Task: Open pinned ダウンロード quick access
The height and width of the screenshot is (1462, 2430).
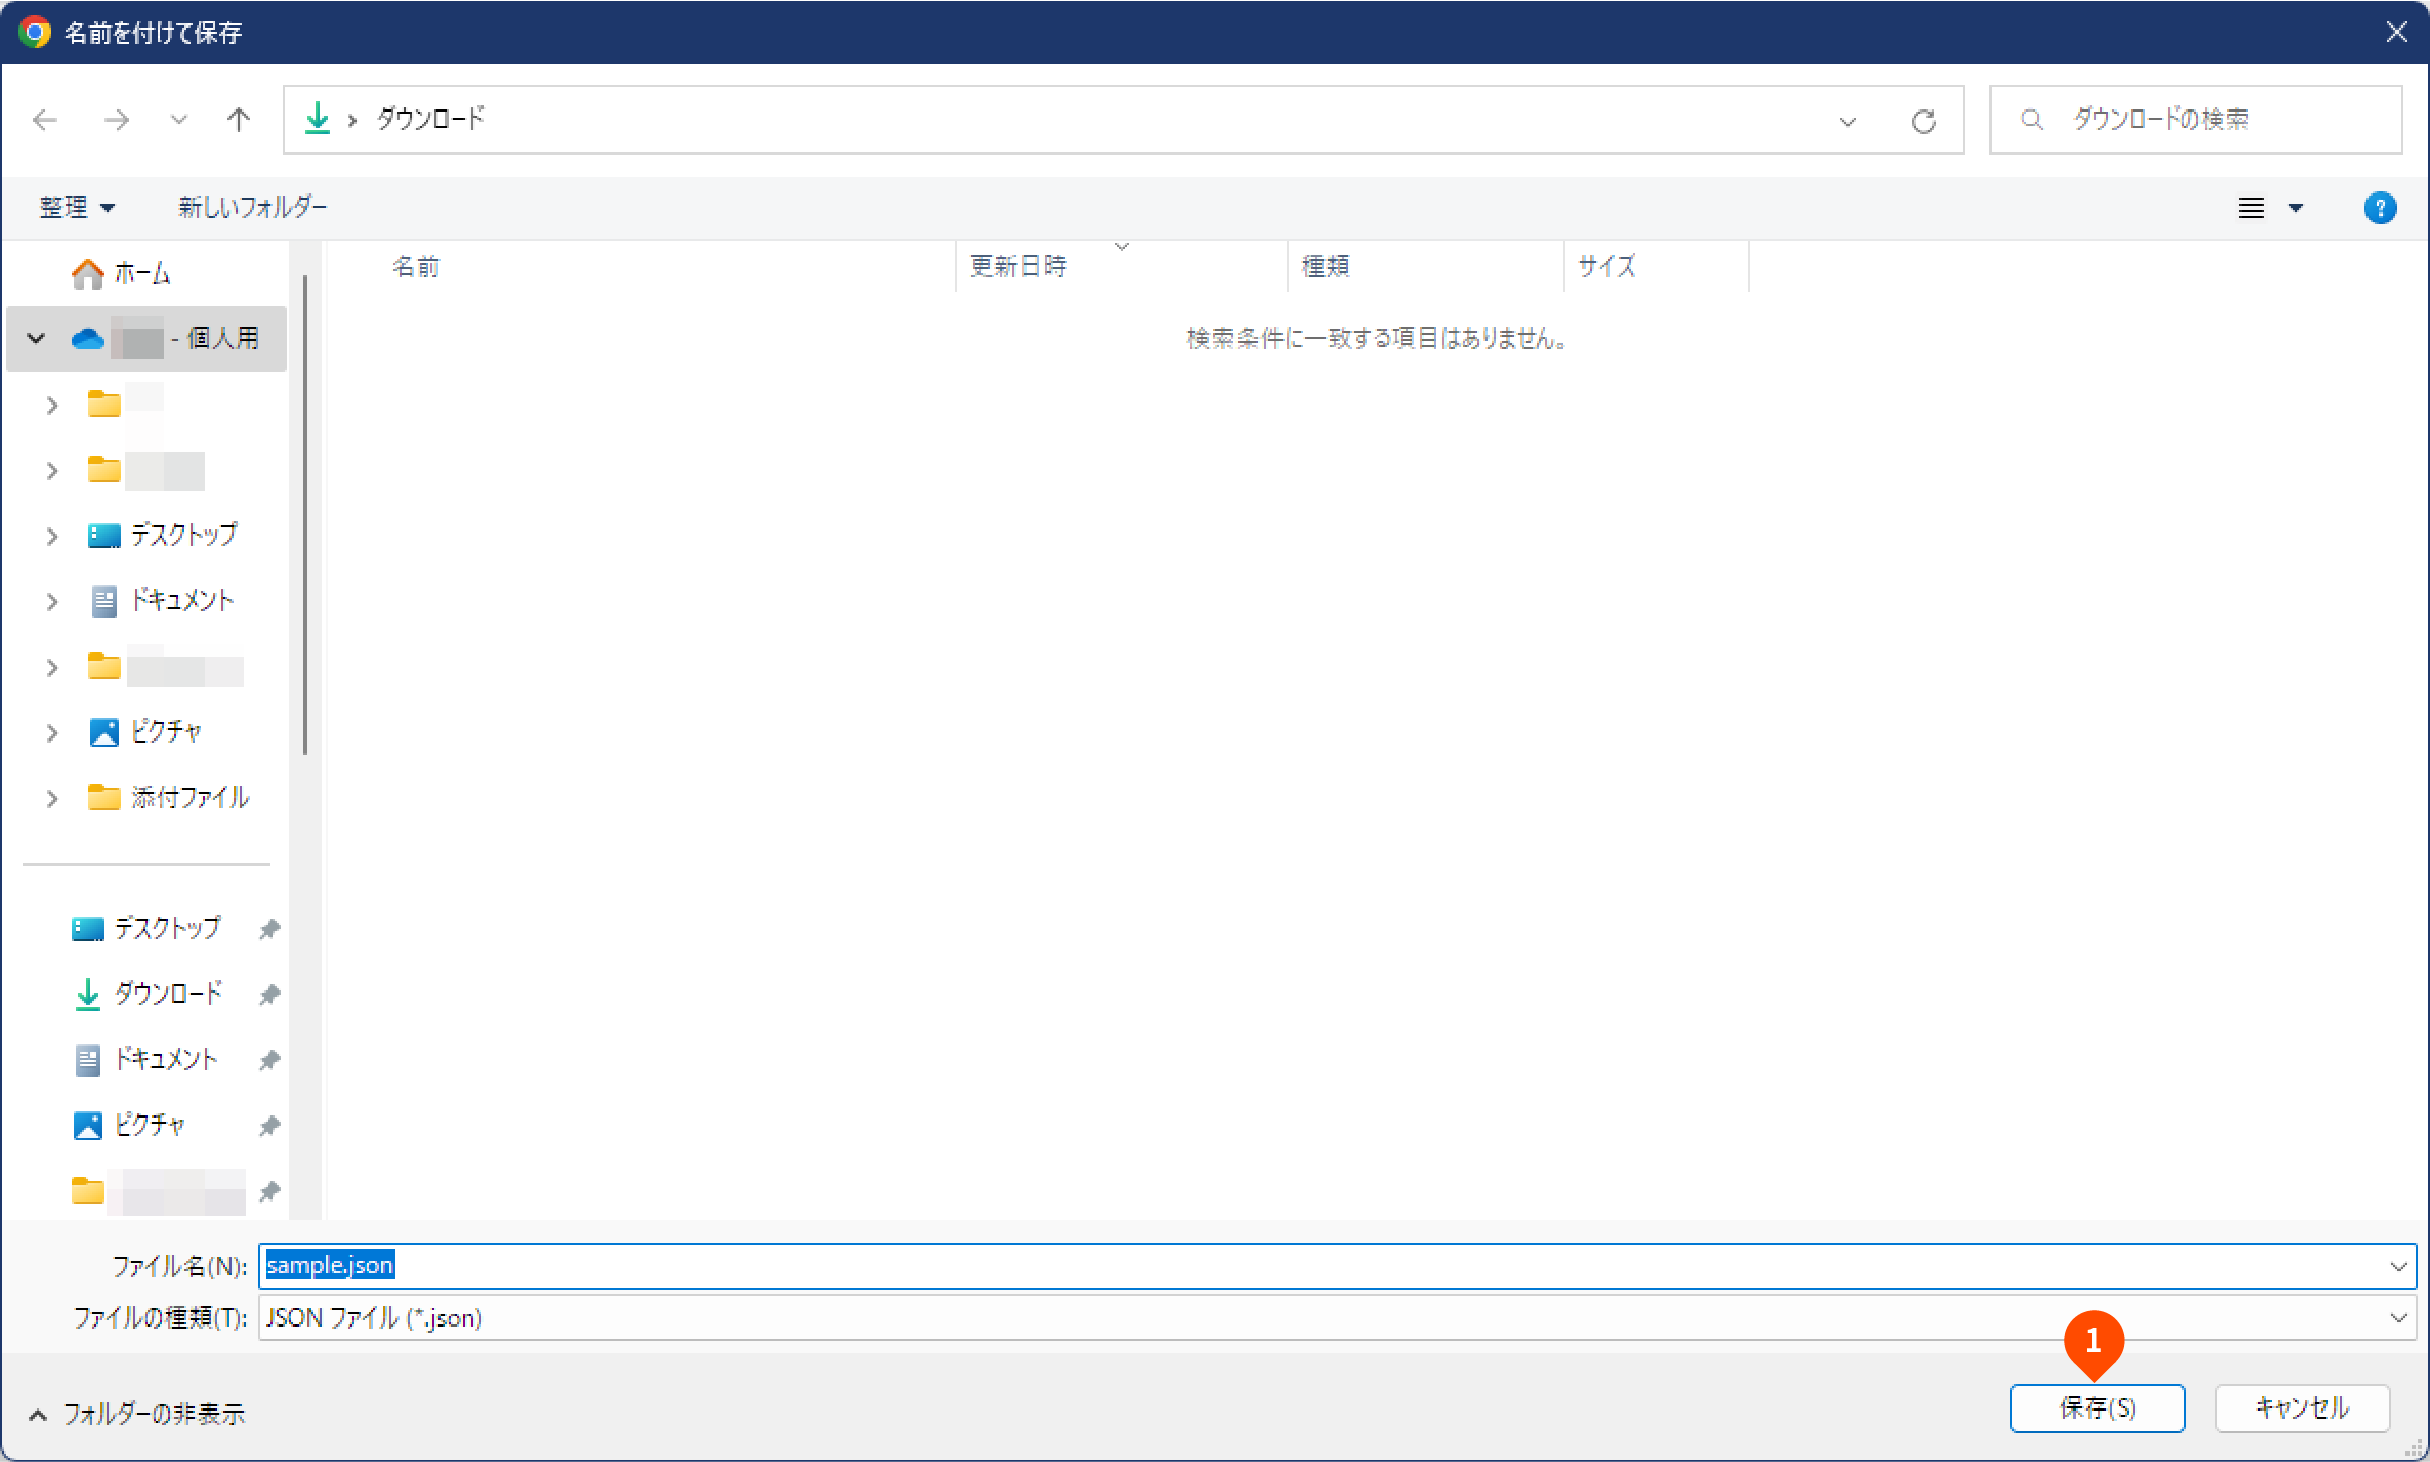Action: [168, 993]
